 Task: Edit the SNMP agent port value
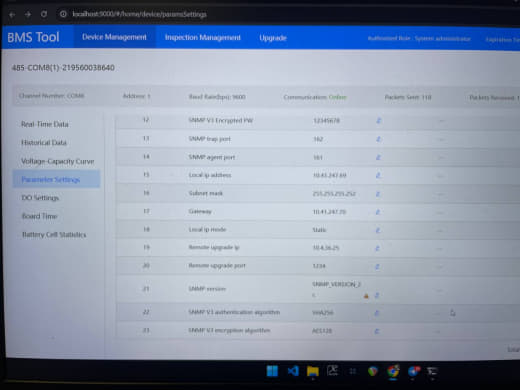point(378,157)
